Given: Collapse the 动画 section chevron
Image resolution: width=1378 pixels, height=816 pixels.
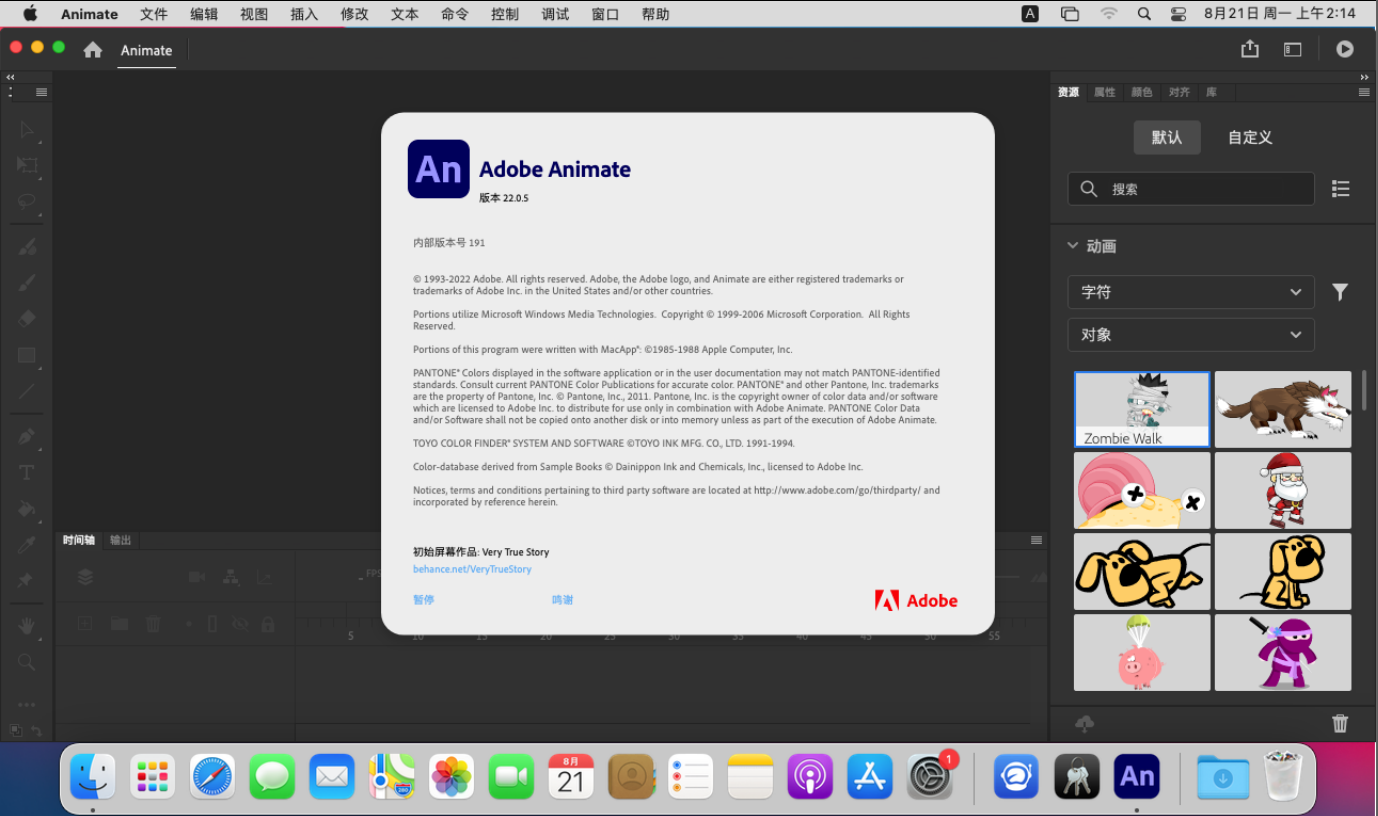Looking at the screenshot, I should 1073,245.
